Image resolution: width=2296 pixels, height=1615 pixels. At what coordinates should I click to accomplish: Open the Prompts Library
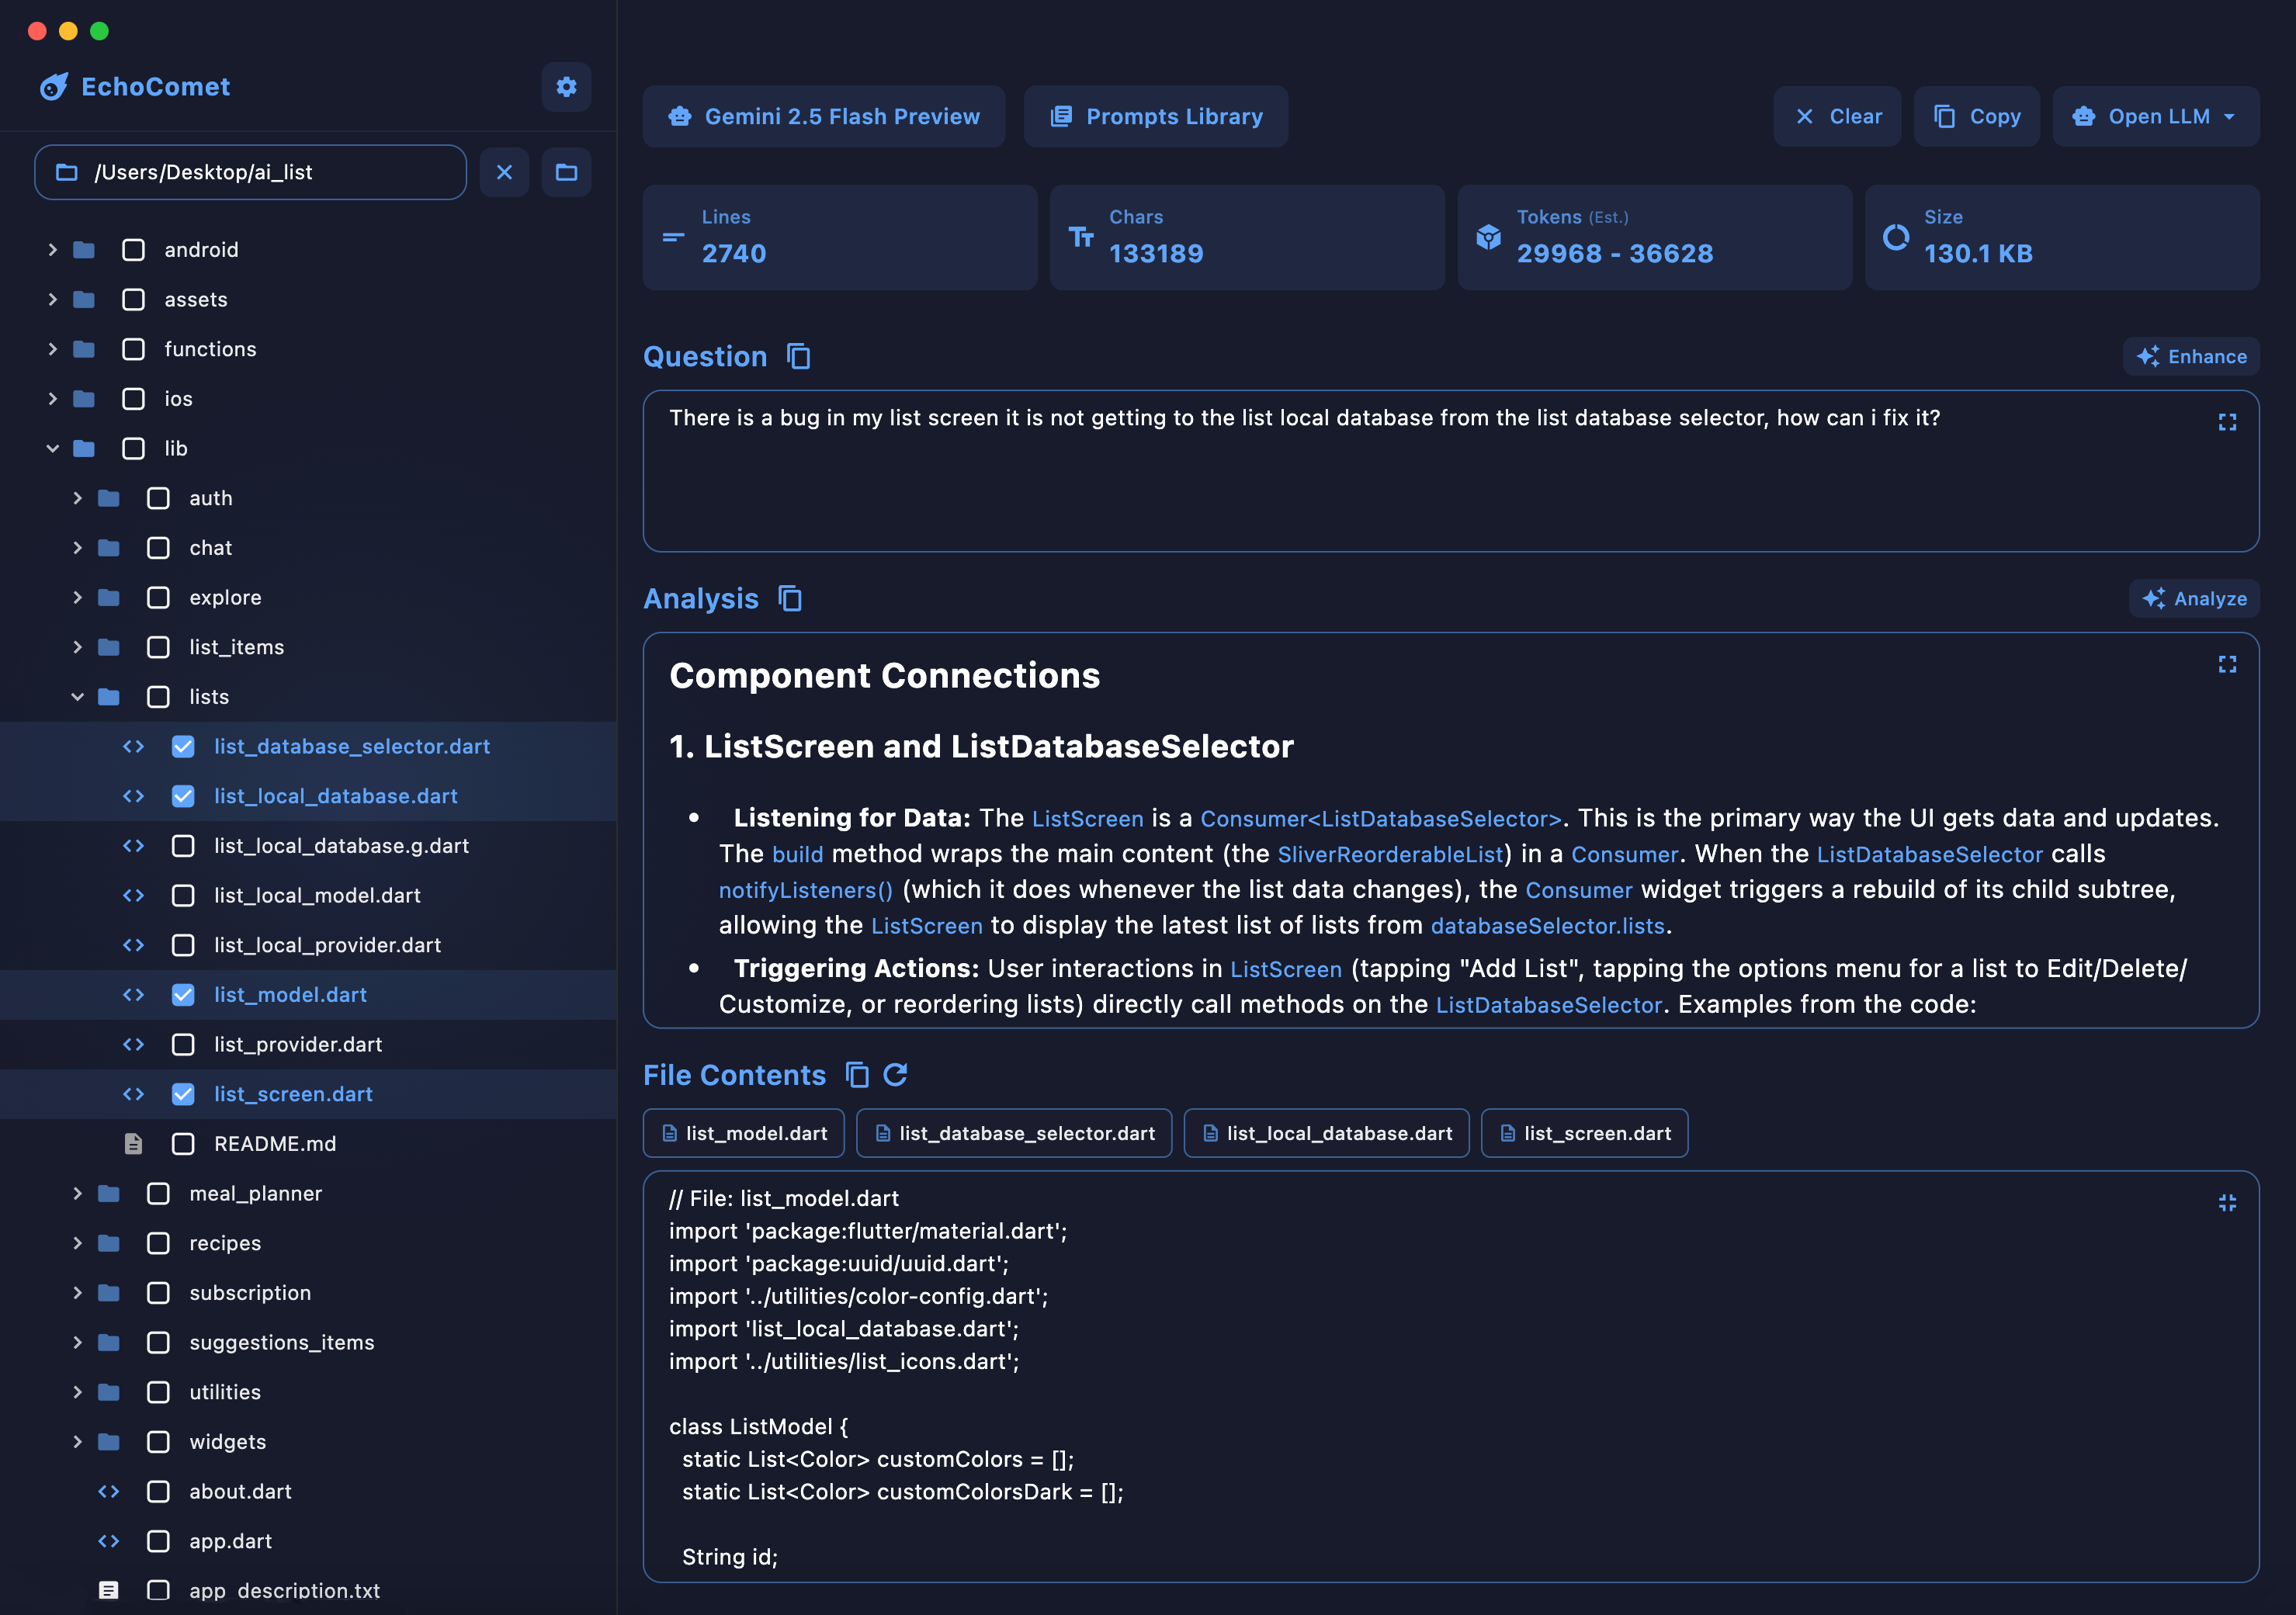click(1155, 117)
